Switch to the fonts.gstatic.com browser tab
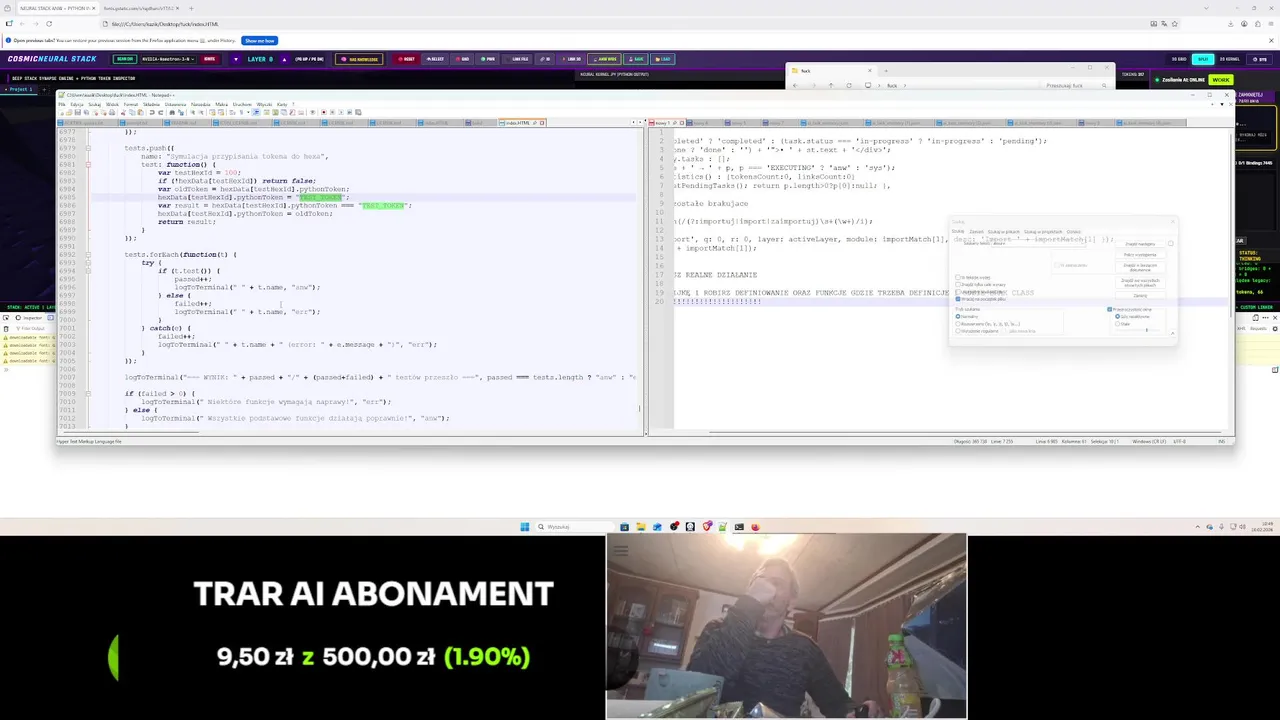The height and width of the screenshot is (720, 1280). [141, 8]
